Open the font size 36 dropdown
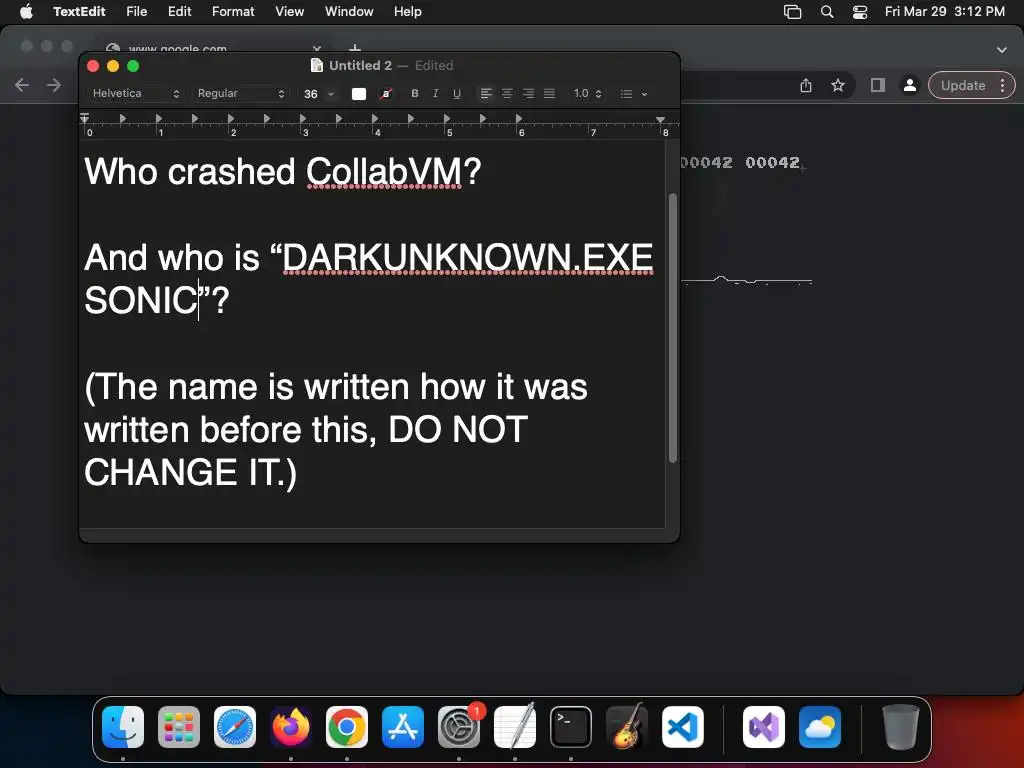 (319, 94)
